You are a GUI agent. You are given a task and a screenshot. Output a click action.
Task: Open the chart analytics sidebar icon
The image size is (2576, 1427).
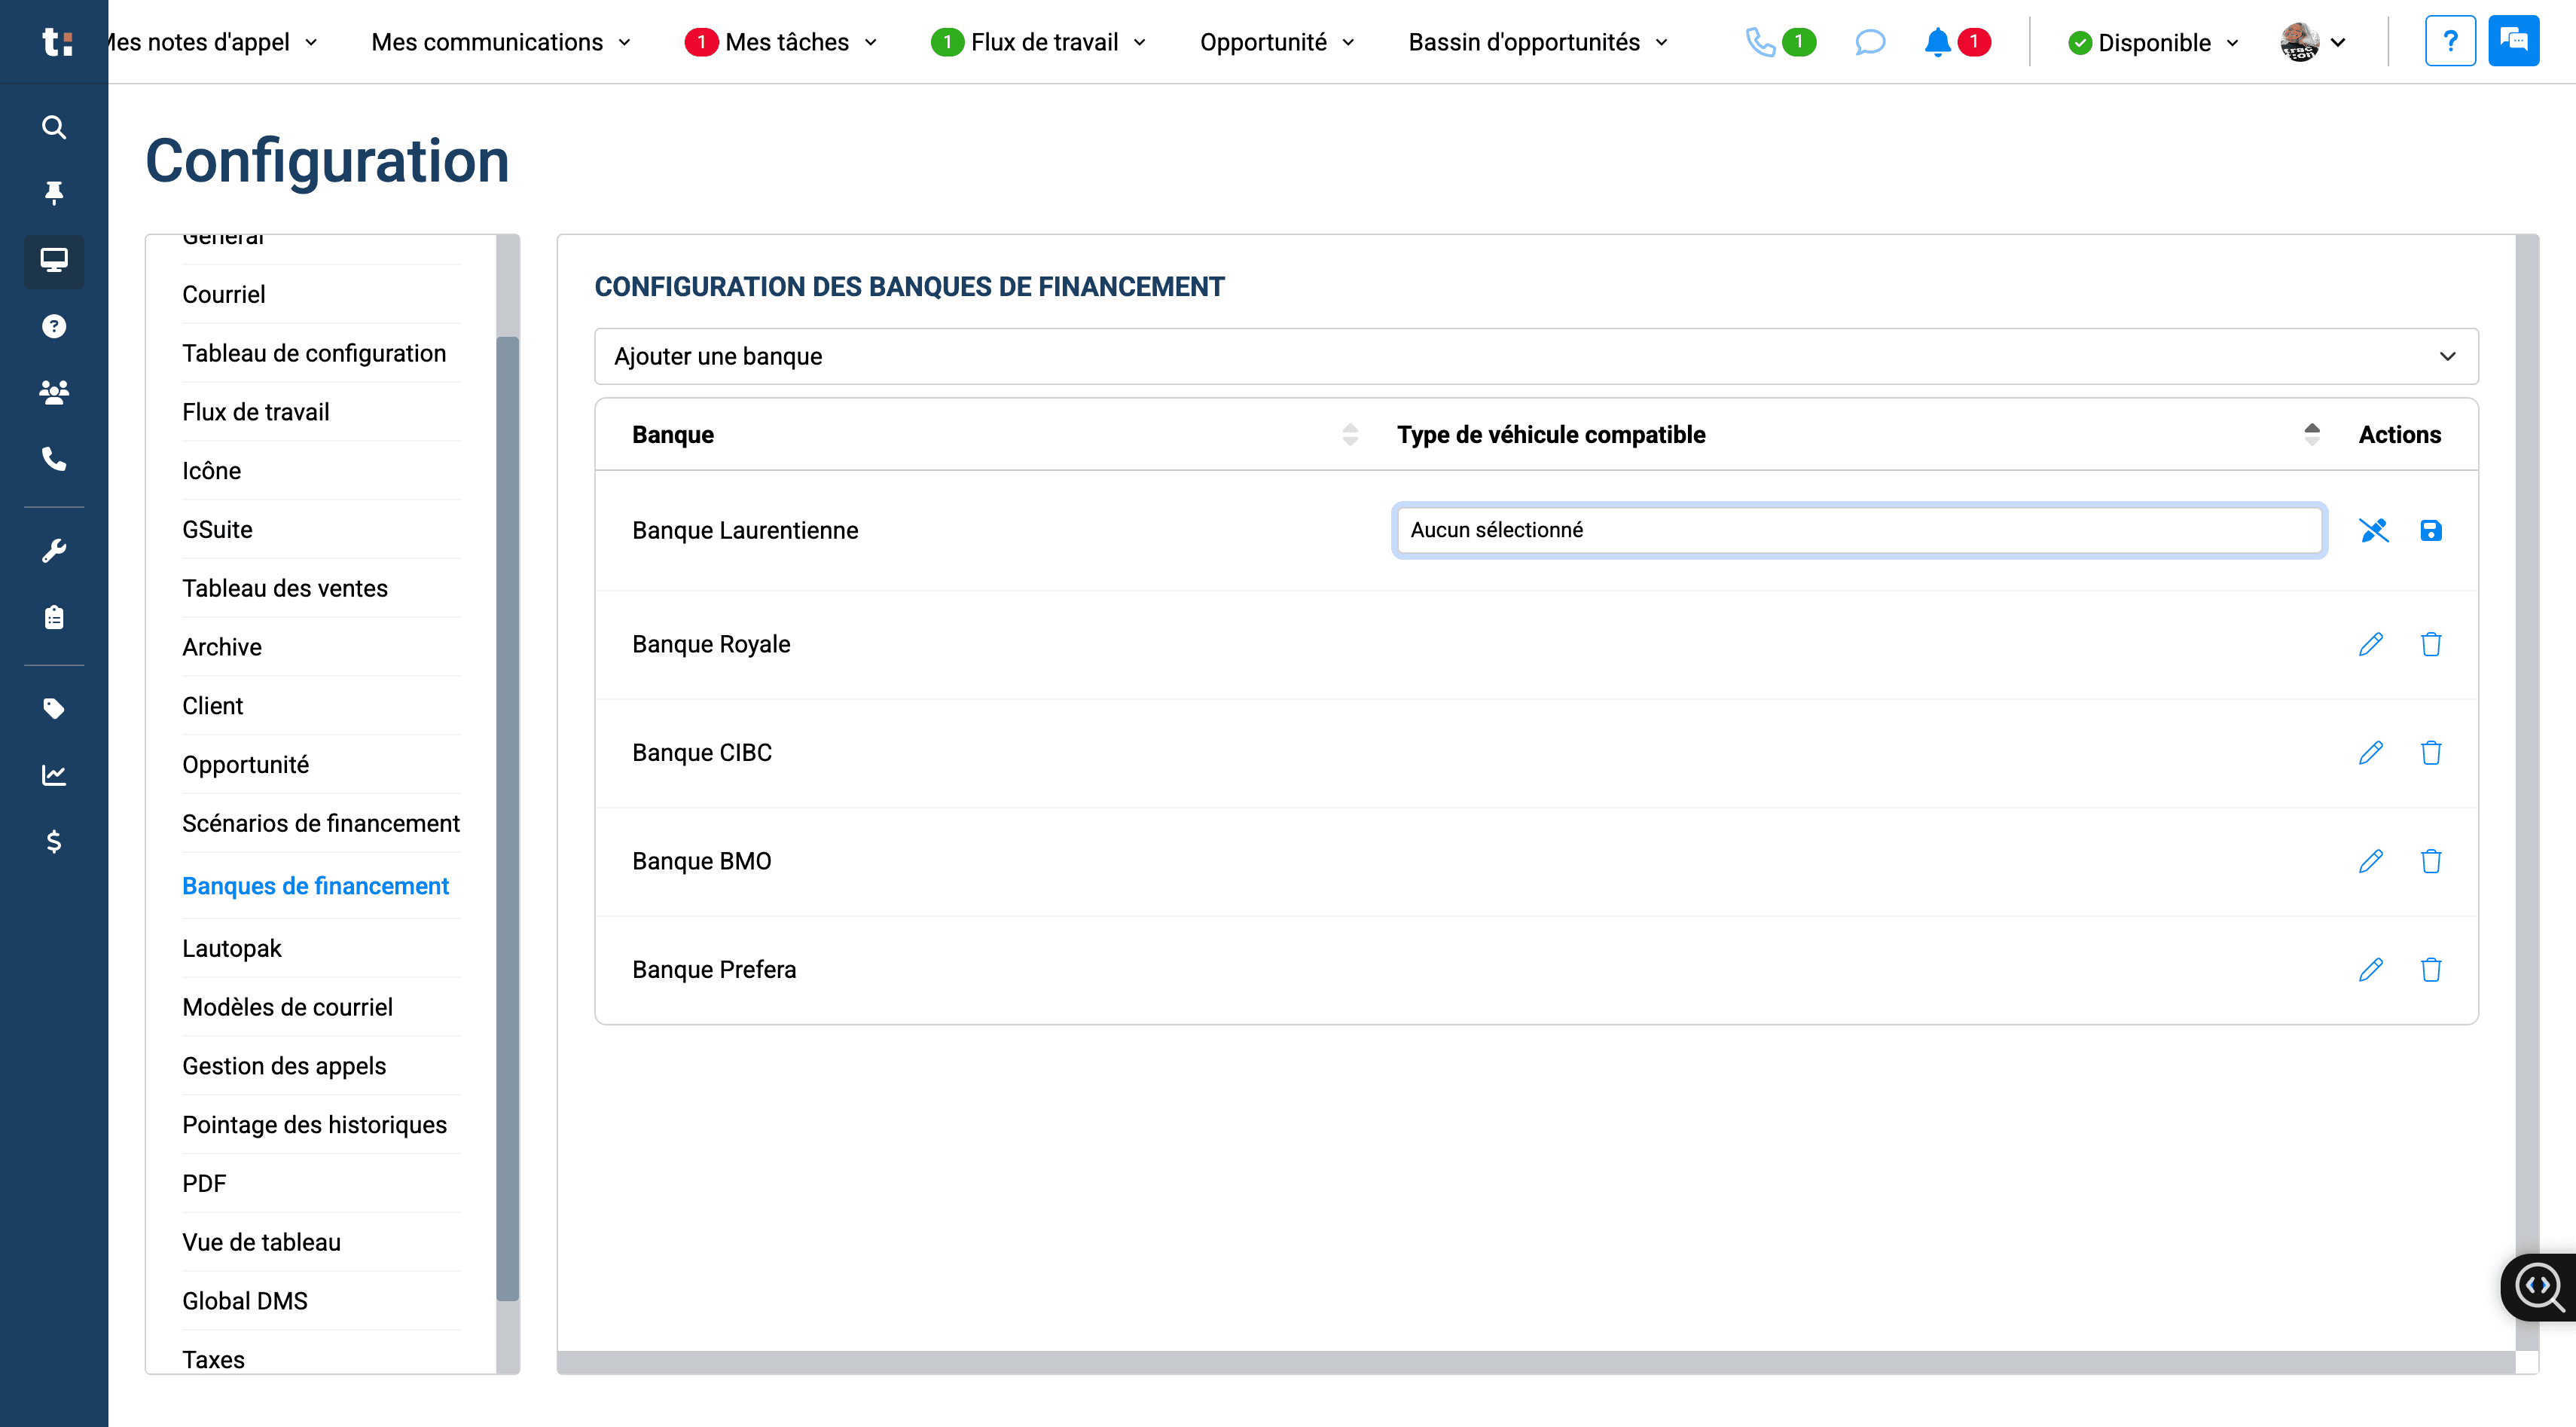54,775
